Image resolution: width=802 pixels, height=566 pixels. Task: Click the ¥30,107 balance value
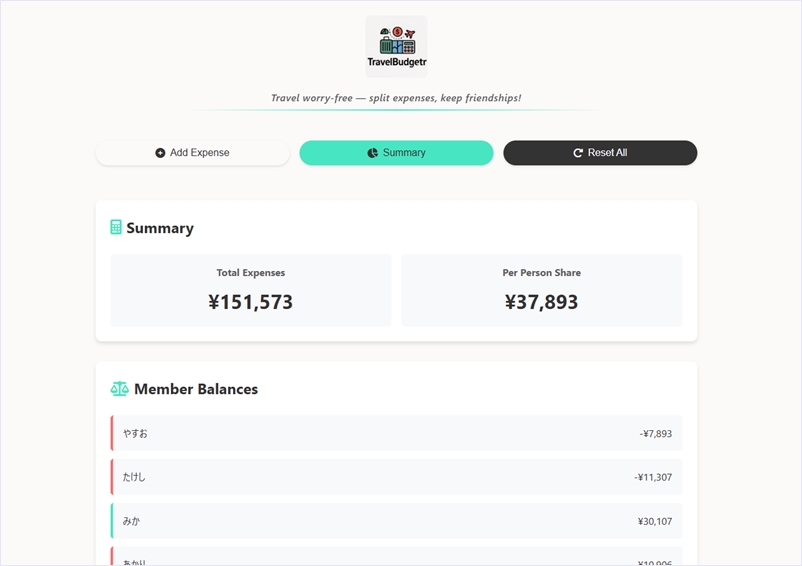click(654, 521)
